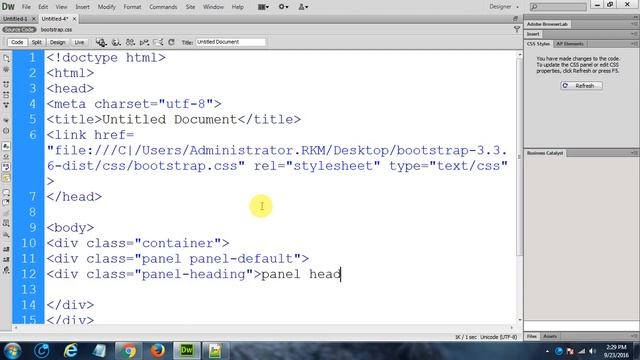Switch to the AP Elements tab

570,44
